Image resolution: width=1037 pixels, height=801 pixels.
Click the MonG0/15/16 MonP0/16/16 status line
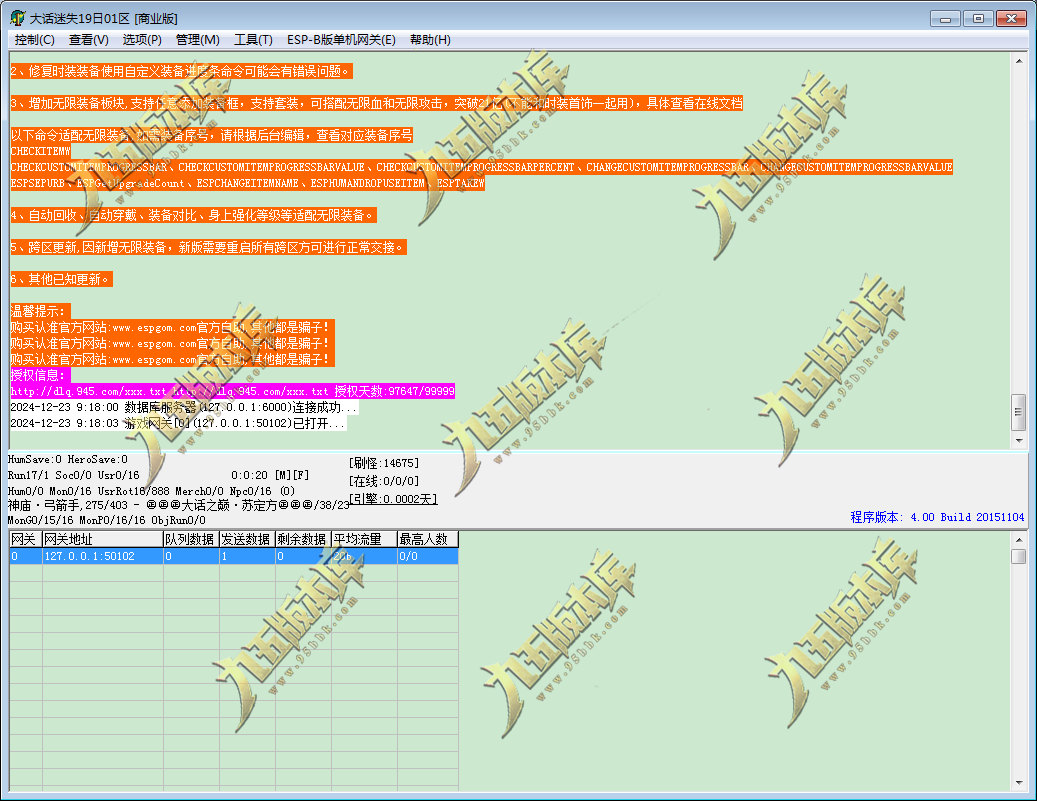pyautogui.click(x=106, y=521)
